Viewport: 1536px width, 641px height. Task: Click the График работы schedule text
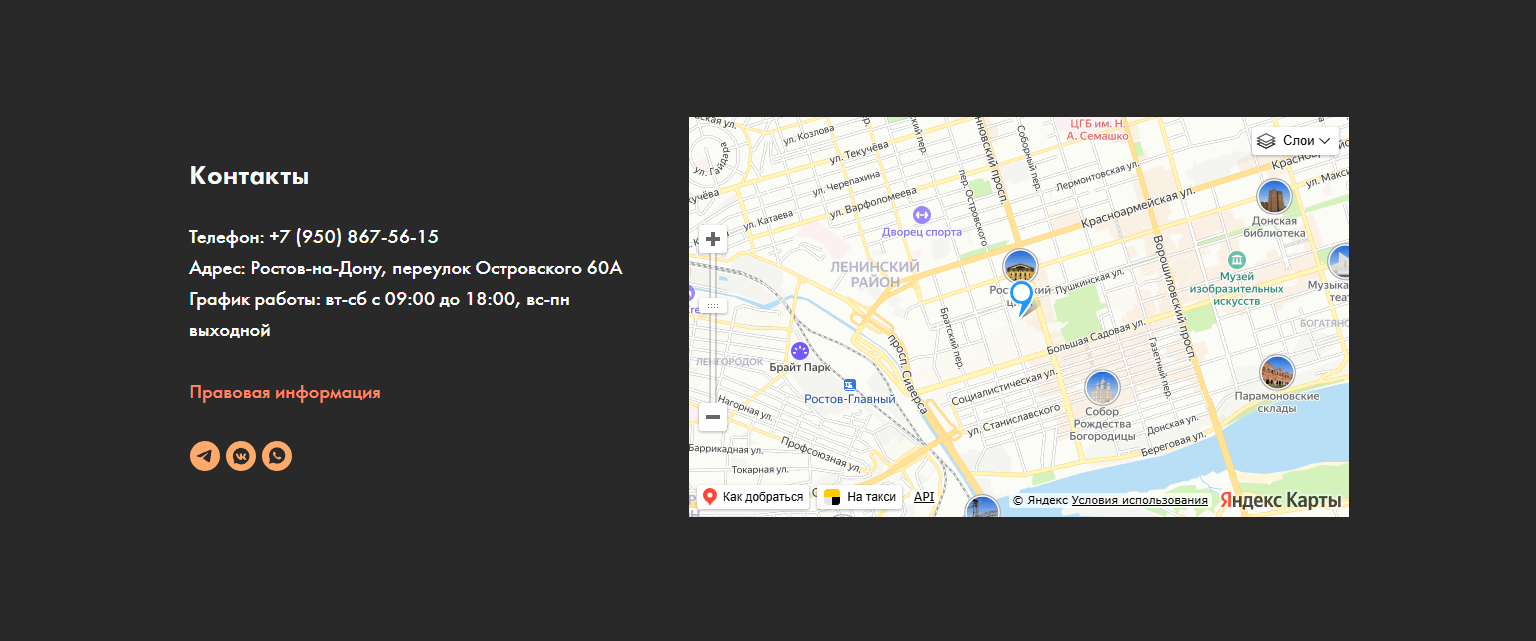[379, 314]
